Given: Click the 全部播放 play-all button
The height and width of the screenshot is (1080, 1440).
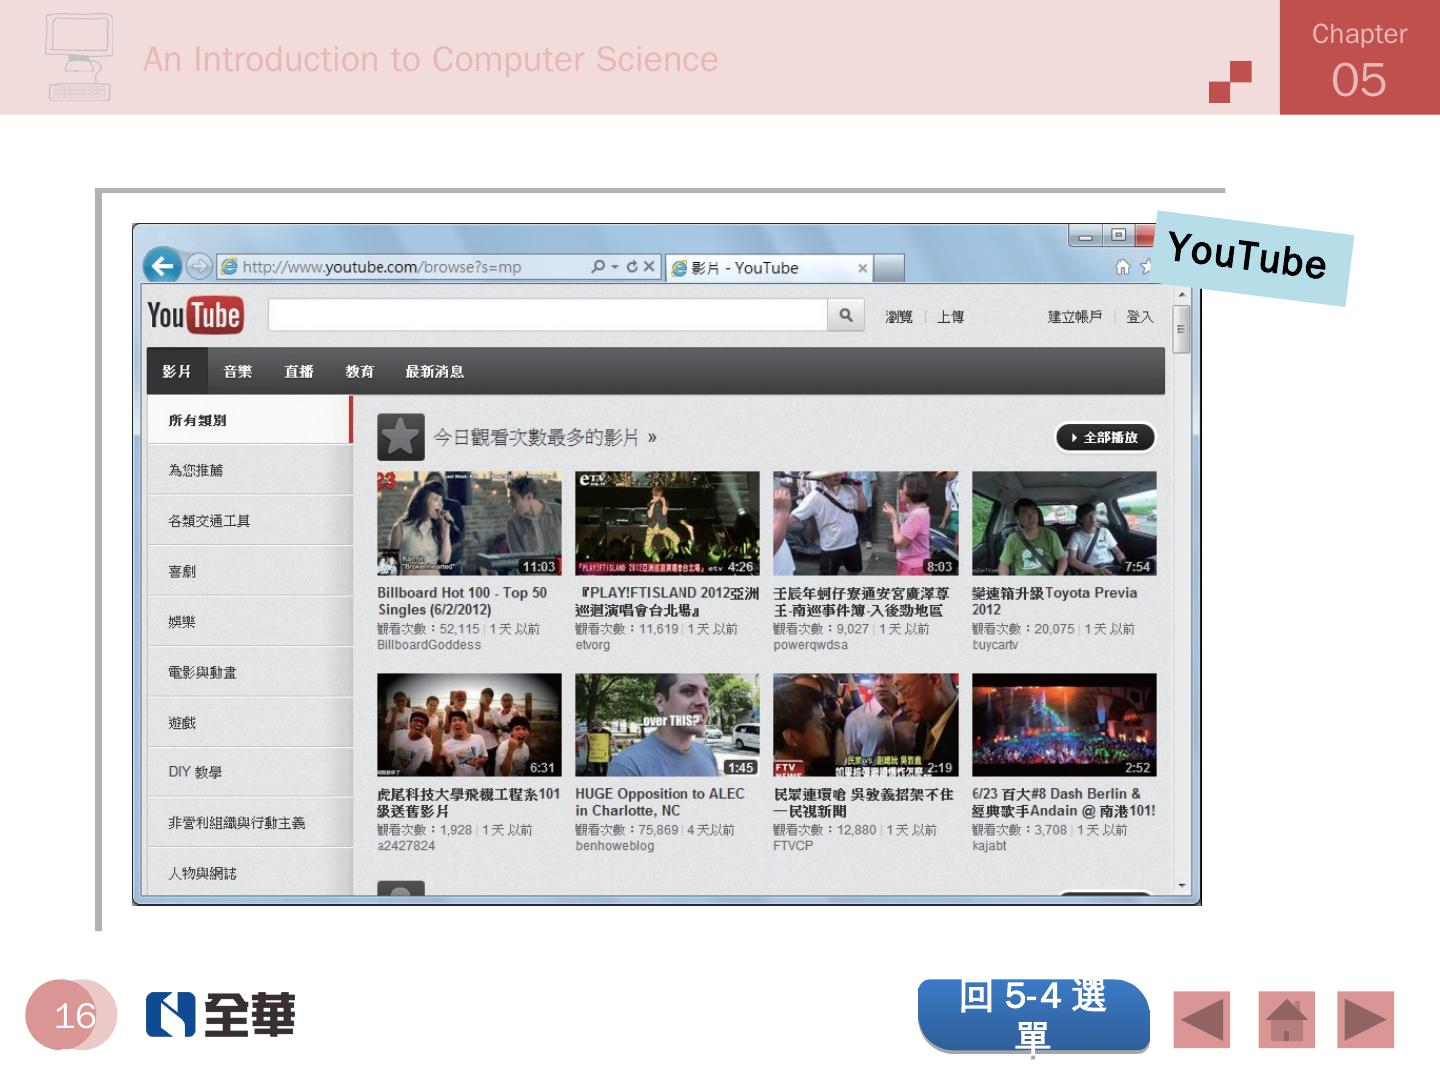Looking at the screenshot, I should point(1105,437).
